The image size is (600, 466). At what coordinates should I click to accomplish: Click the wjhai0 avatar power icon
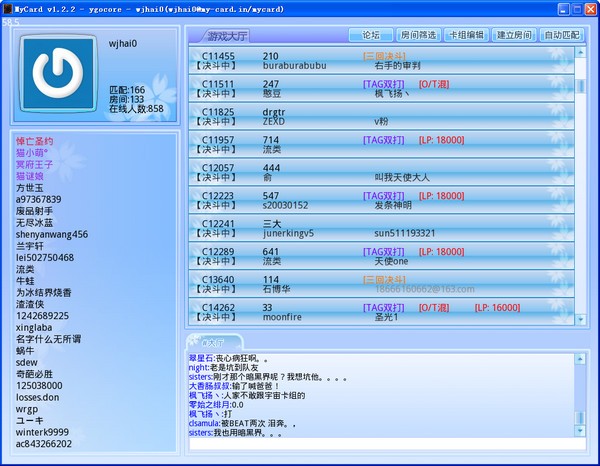pyautogui.click(x=58, y=73)
